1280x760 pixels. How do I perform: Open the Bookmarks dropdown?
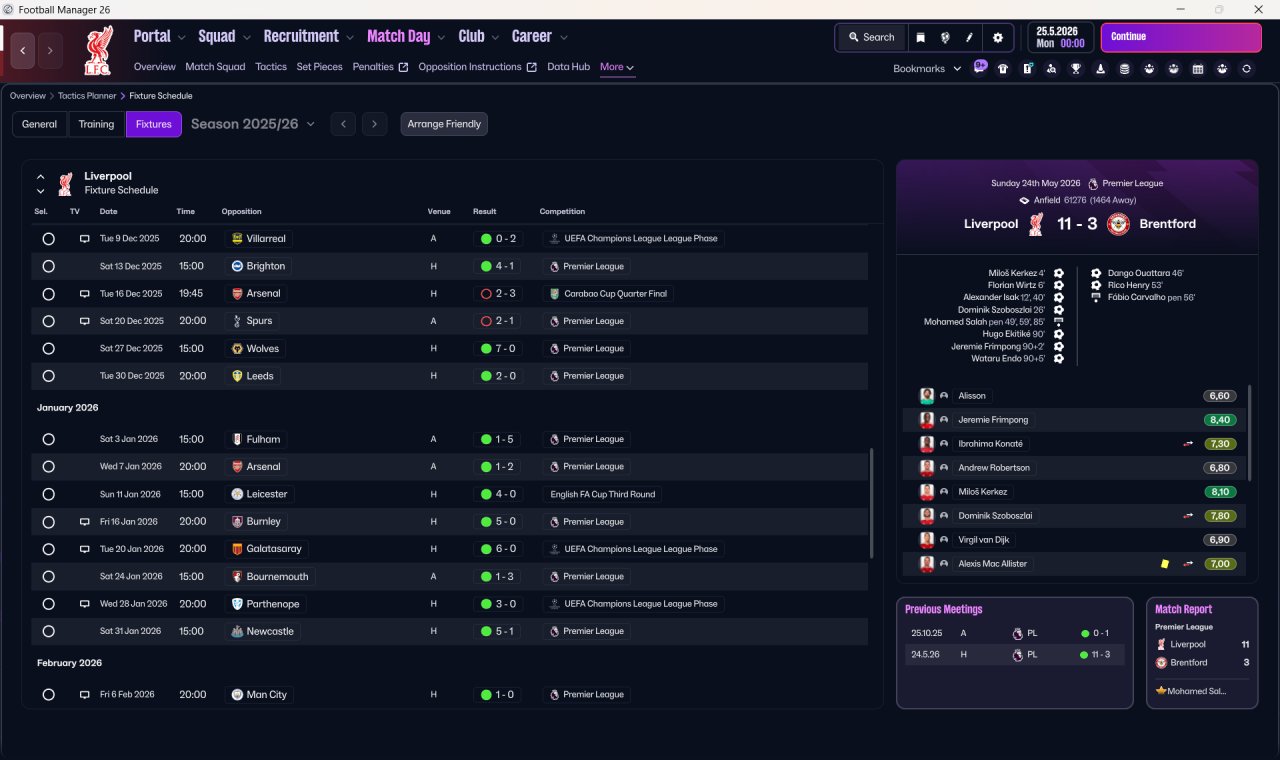[x=927, y=68]
